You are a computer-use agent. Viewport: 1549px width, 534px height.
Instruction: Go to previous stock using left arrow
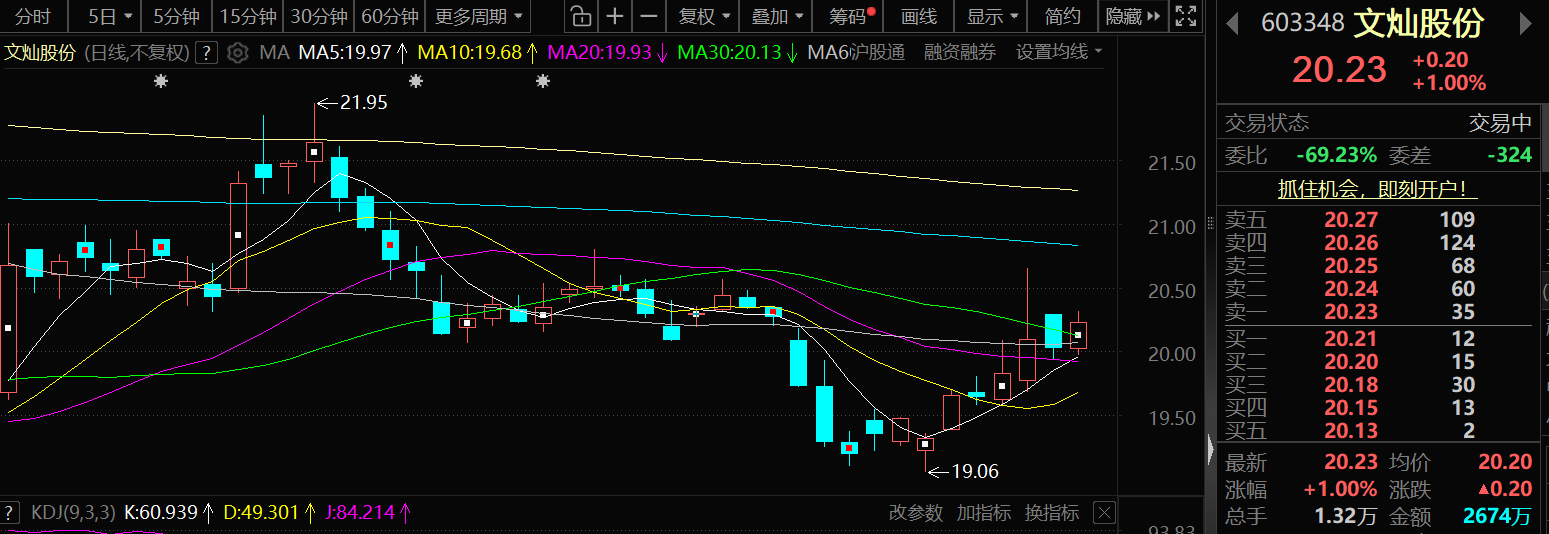(1233, 23)
